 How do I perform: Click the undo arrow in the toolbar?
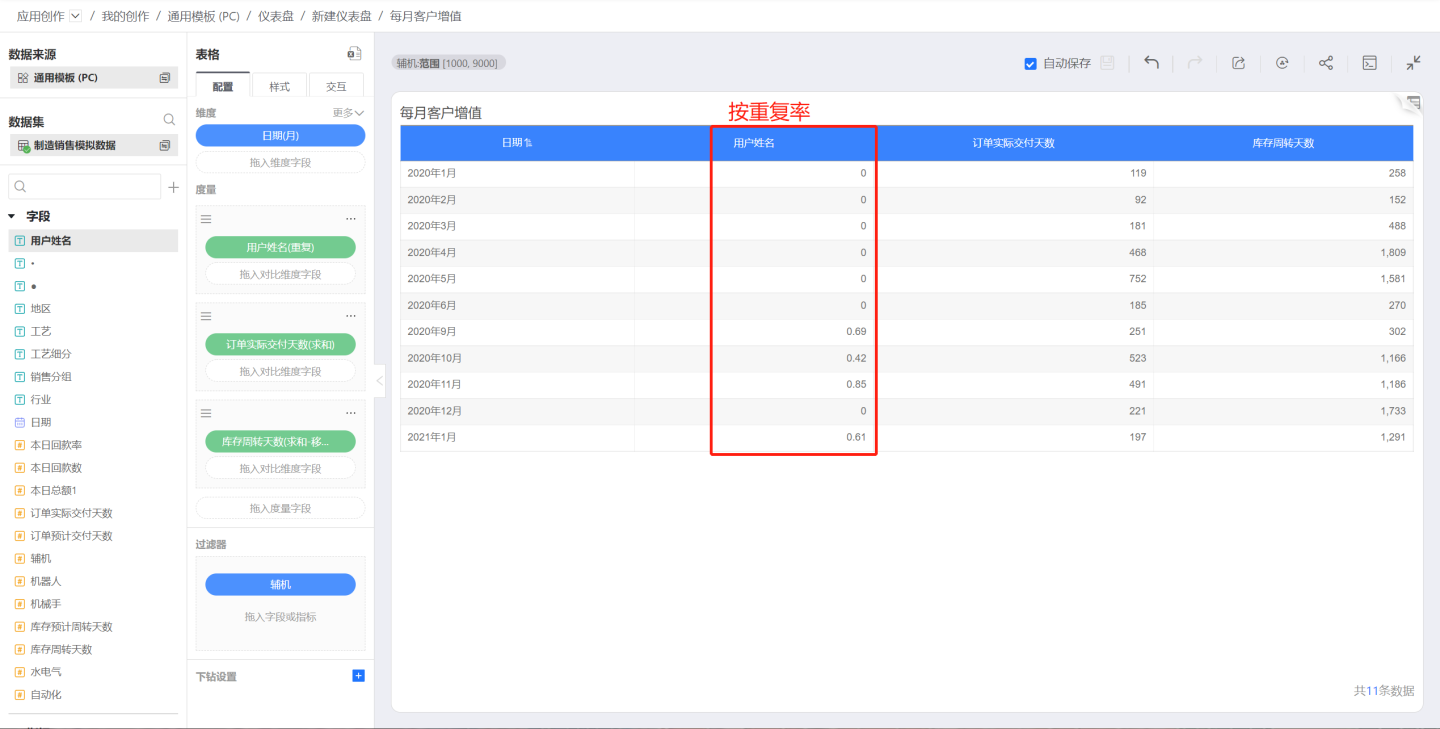coord(1151,63)
